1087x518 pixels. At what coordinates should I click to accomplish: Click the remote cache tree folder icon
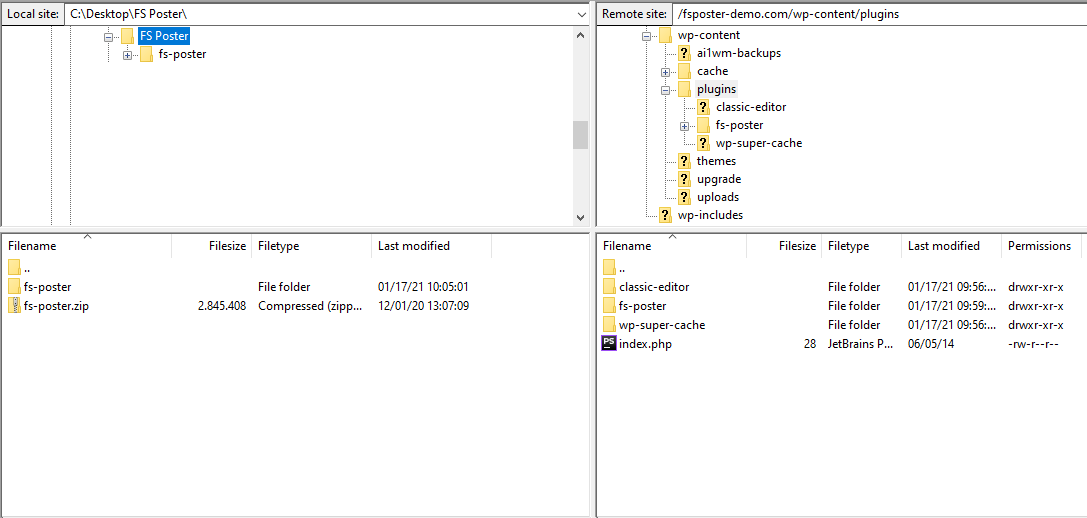point(684,71)
